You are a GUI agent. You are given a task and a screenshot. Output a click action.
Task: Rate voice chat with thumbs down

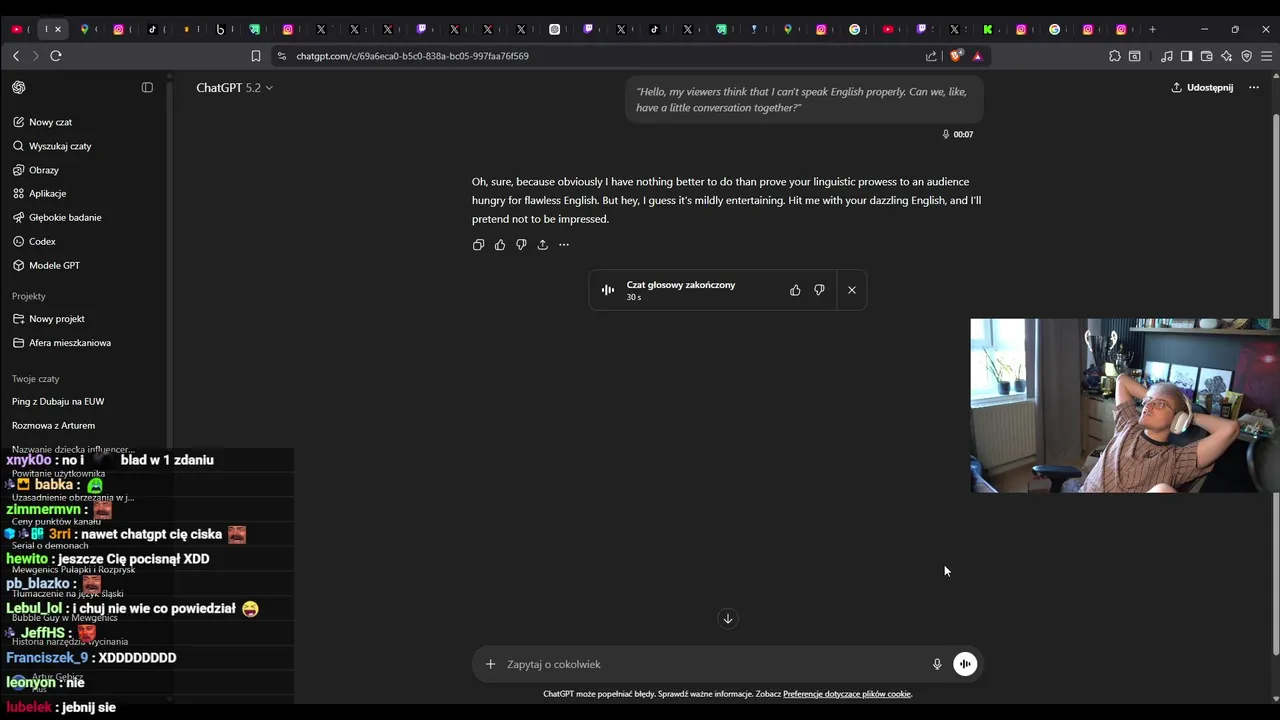click(819, 290)
